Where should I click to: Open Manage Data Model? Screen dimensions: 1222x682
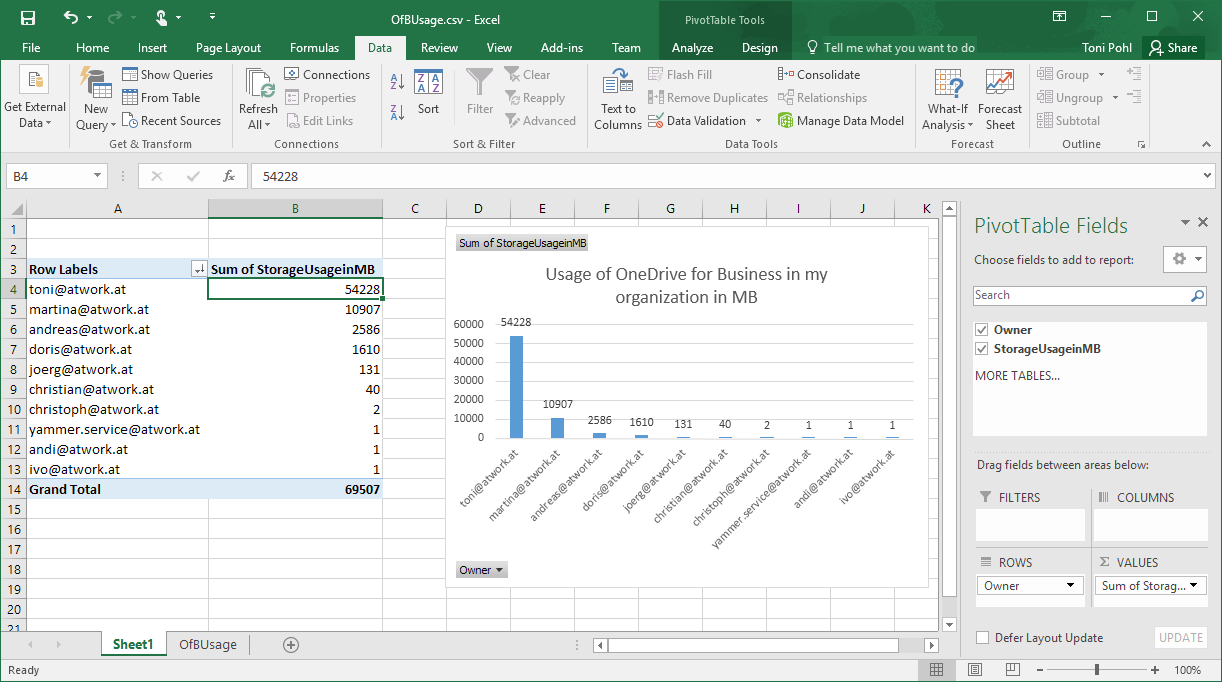pyautogui.click(x=840, y=121)
